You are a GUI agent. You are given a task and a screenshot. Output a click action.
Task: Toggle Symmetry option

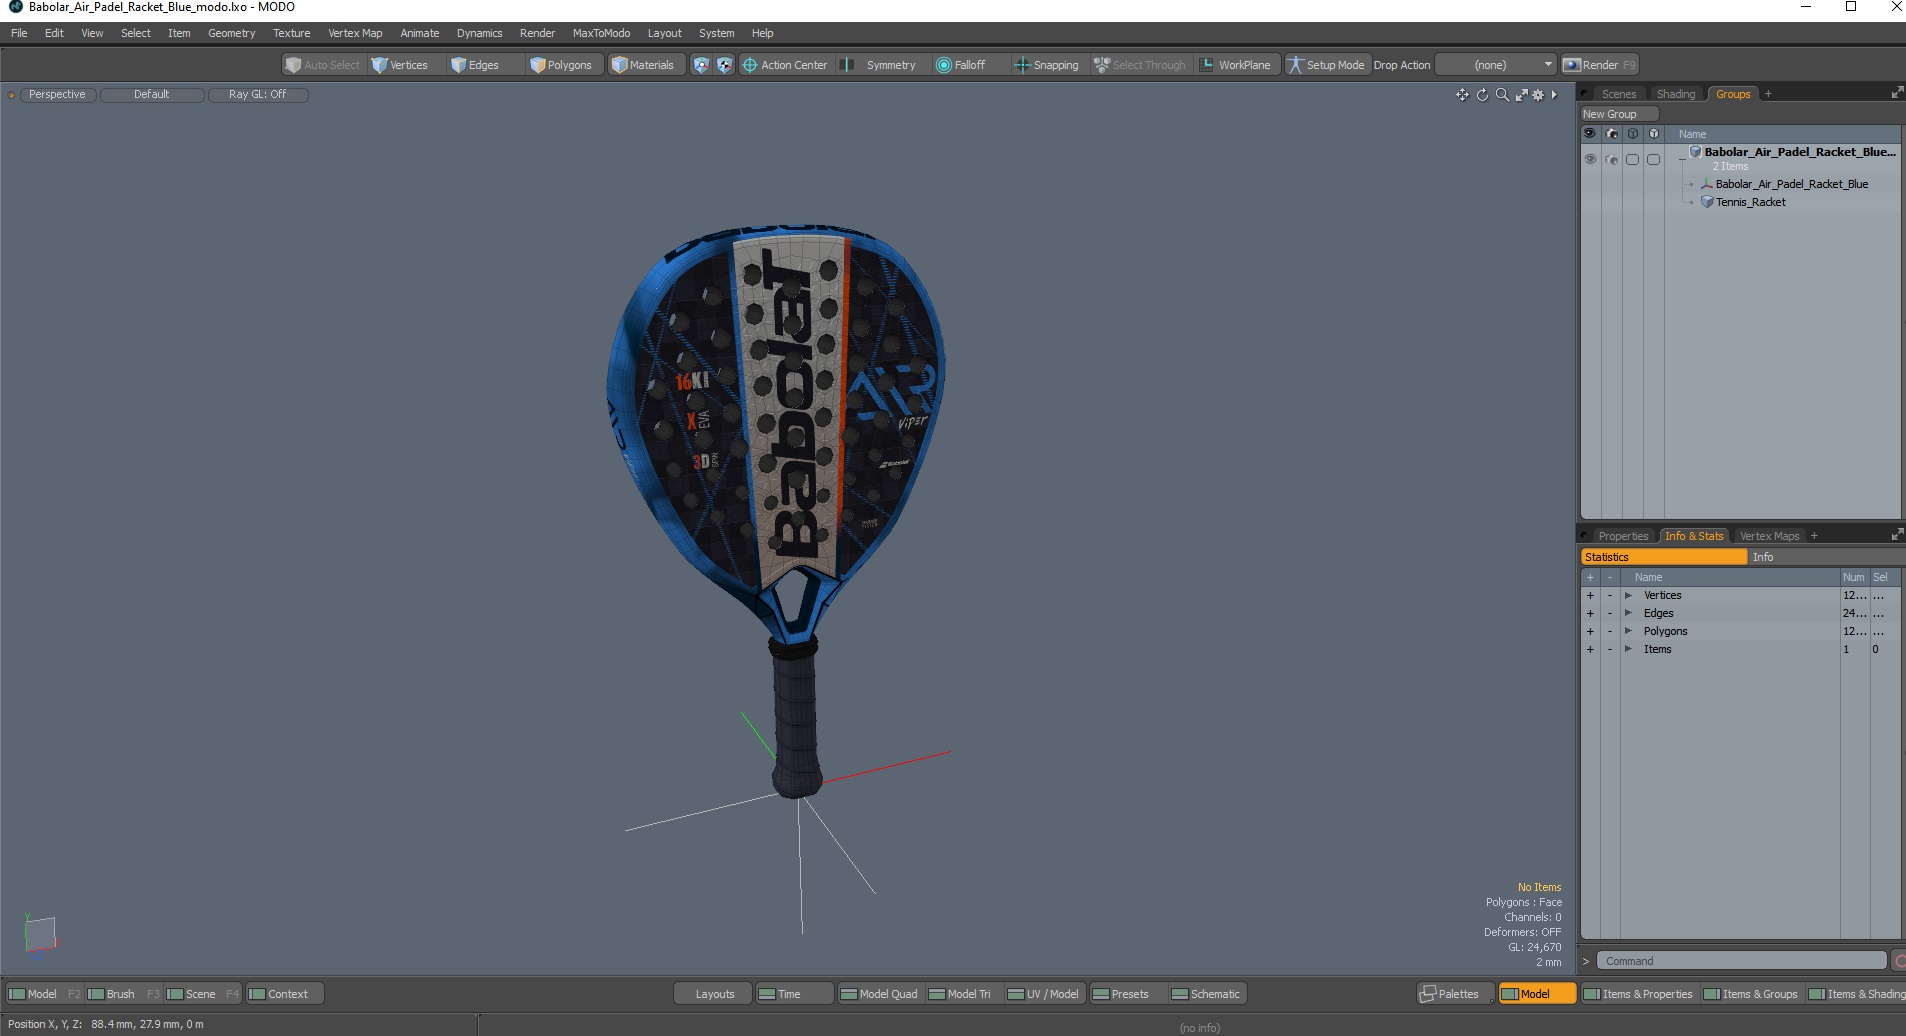coord(880,65)
